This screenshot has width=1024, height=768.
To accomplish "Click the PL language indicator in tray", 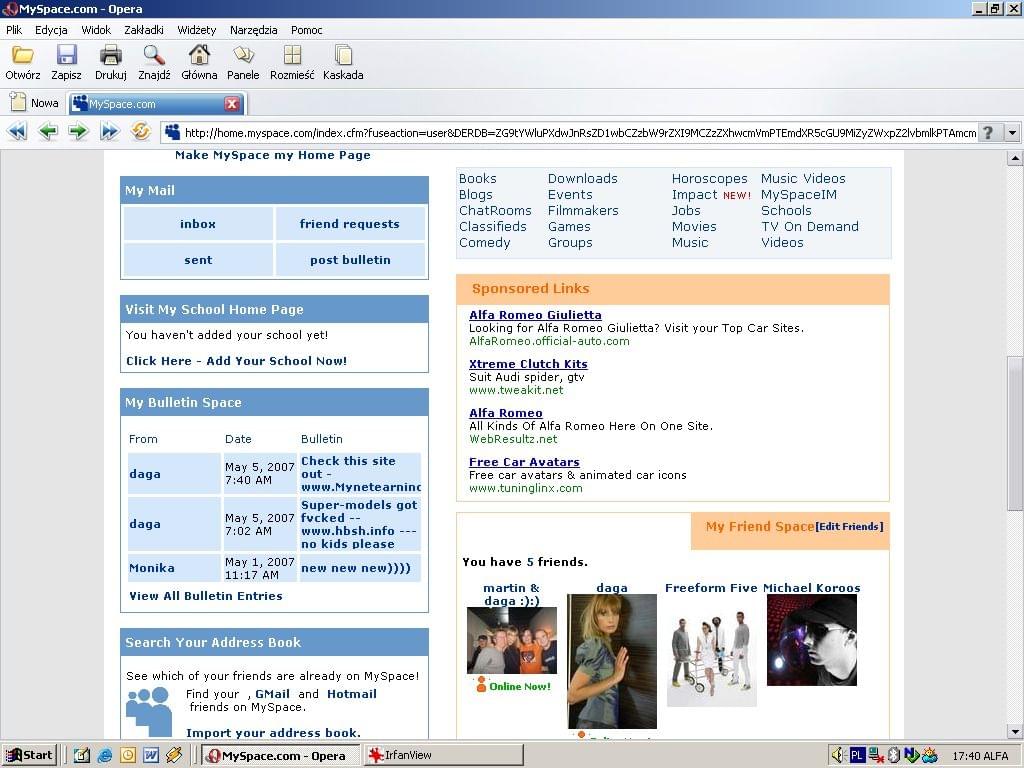I will (857, 756).
